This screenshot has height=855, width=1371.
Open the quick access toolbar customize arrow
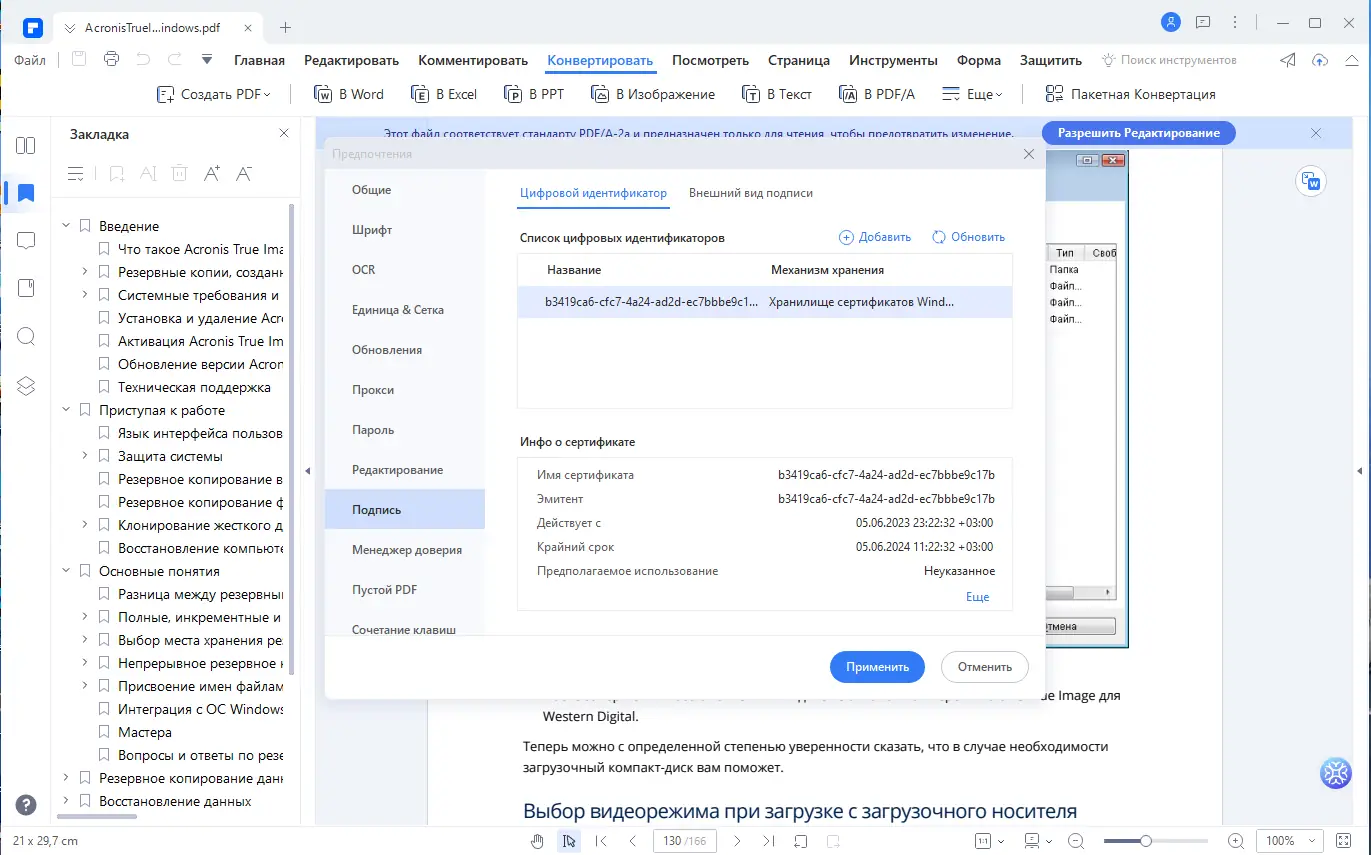(x=207, y=60)
